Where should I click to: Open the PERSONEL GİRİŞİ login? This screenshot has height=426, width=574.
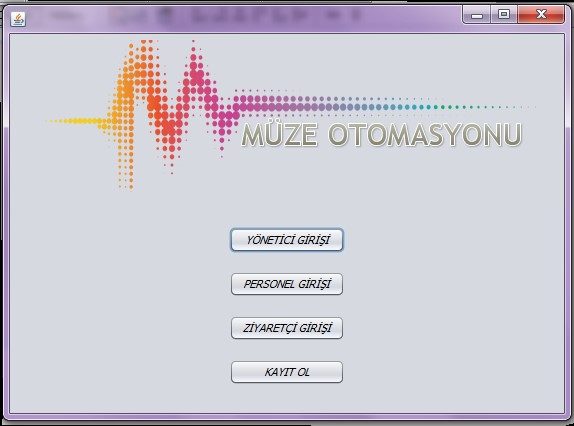pos(287,284)
